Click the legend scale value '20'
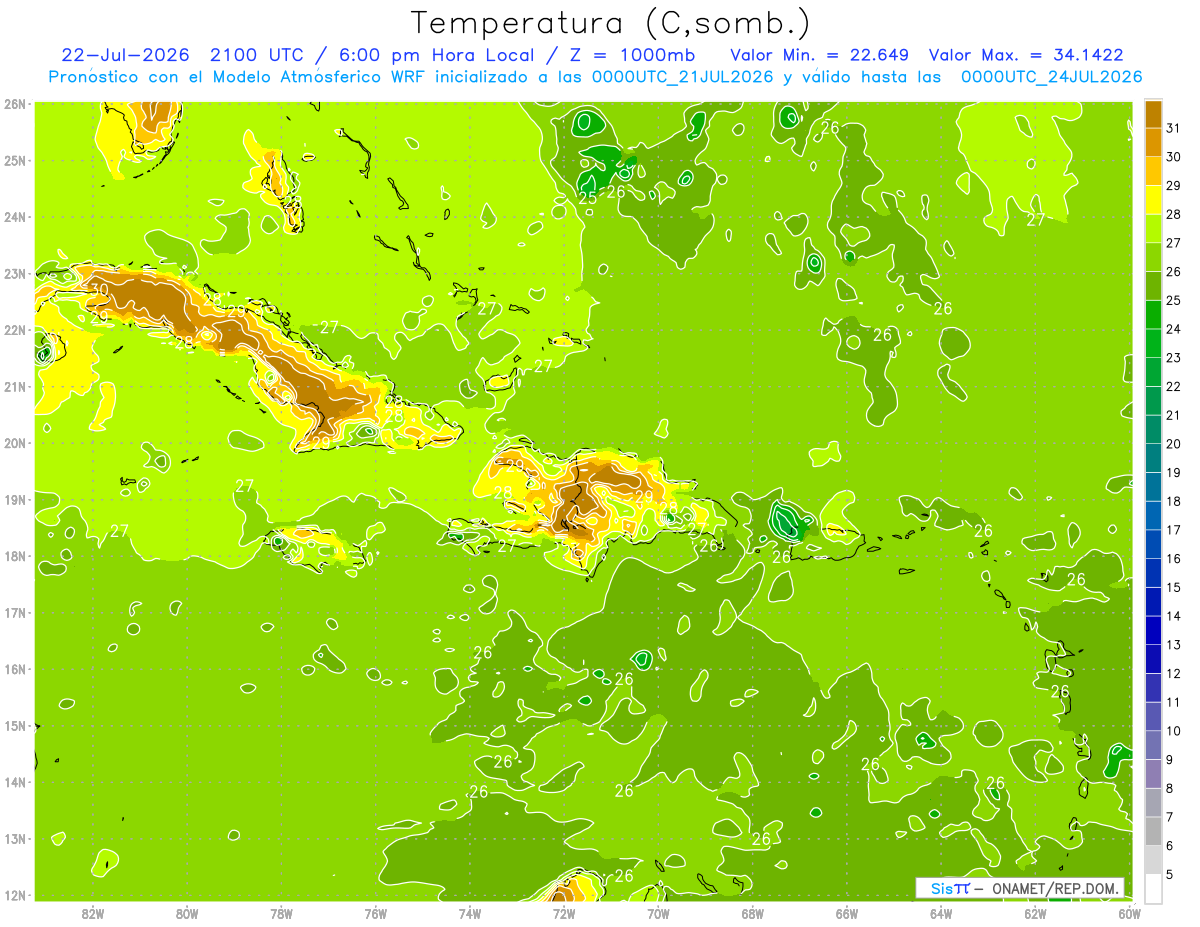This screenshot has height=927, width=1200. click(1174, 444)
